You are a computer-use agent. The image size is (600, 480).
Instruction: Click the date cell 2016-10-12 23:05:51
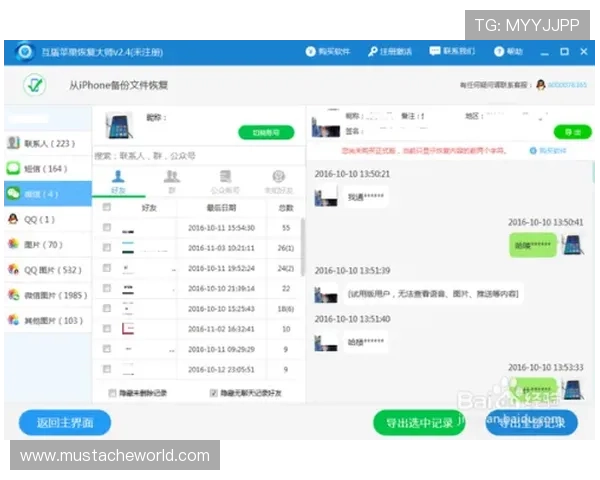pos(221,369)
